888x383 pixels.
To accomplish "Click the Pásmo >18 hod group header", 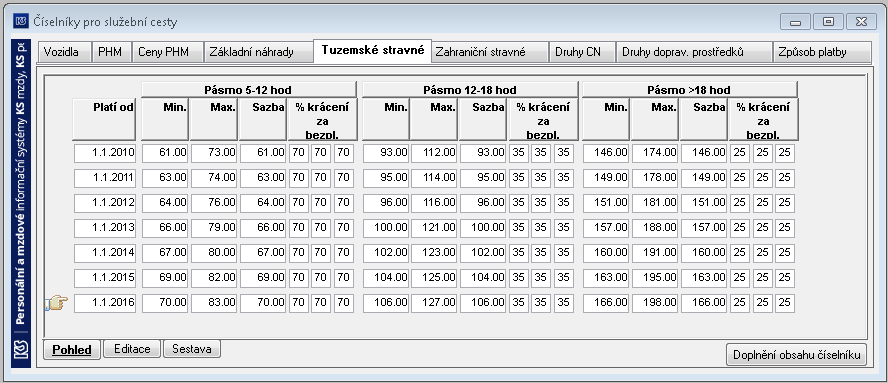I will (690, 90).
